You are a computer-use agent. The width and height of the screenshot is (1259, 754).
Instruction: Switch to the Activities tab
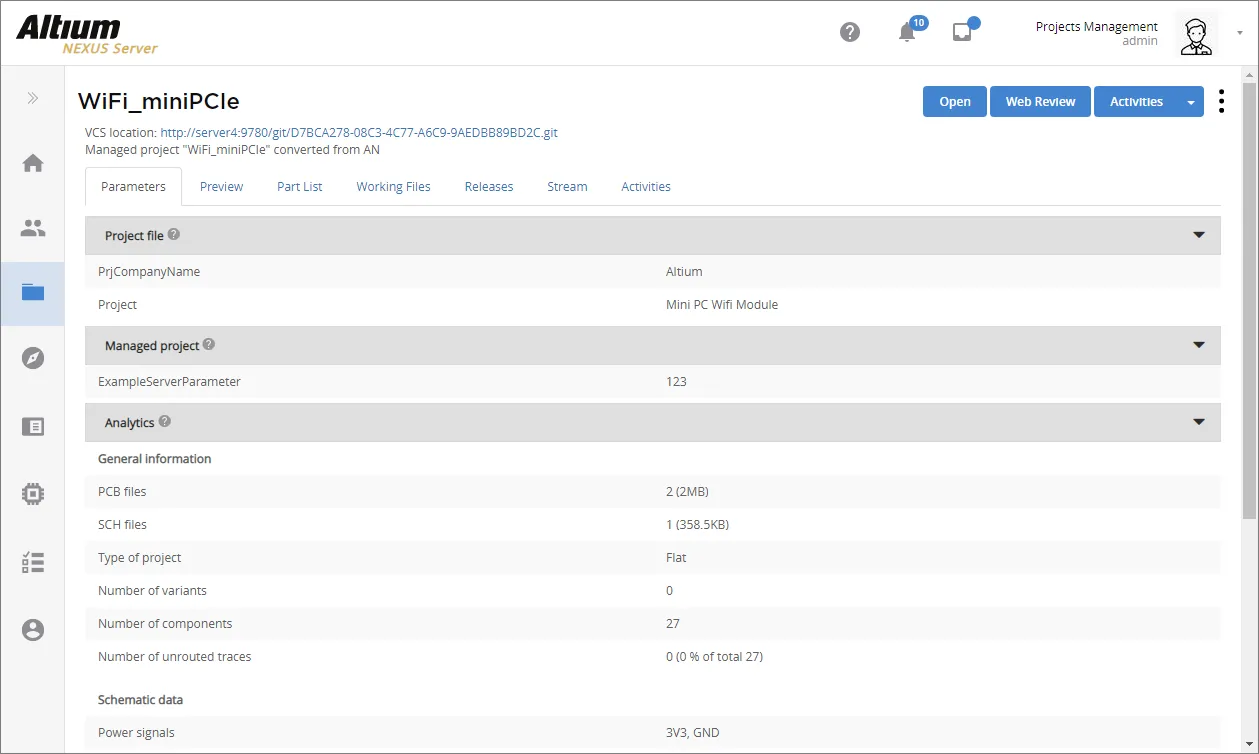646,187
